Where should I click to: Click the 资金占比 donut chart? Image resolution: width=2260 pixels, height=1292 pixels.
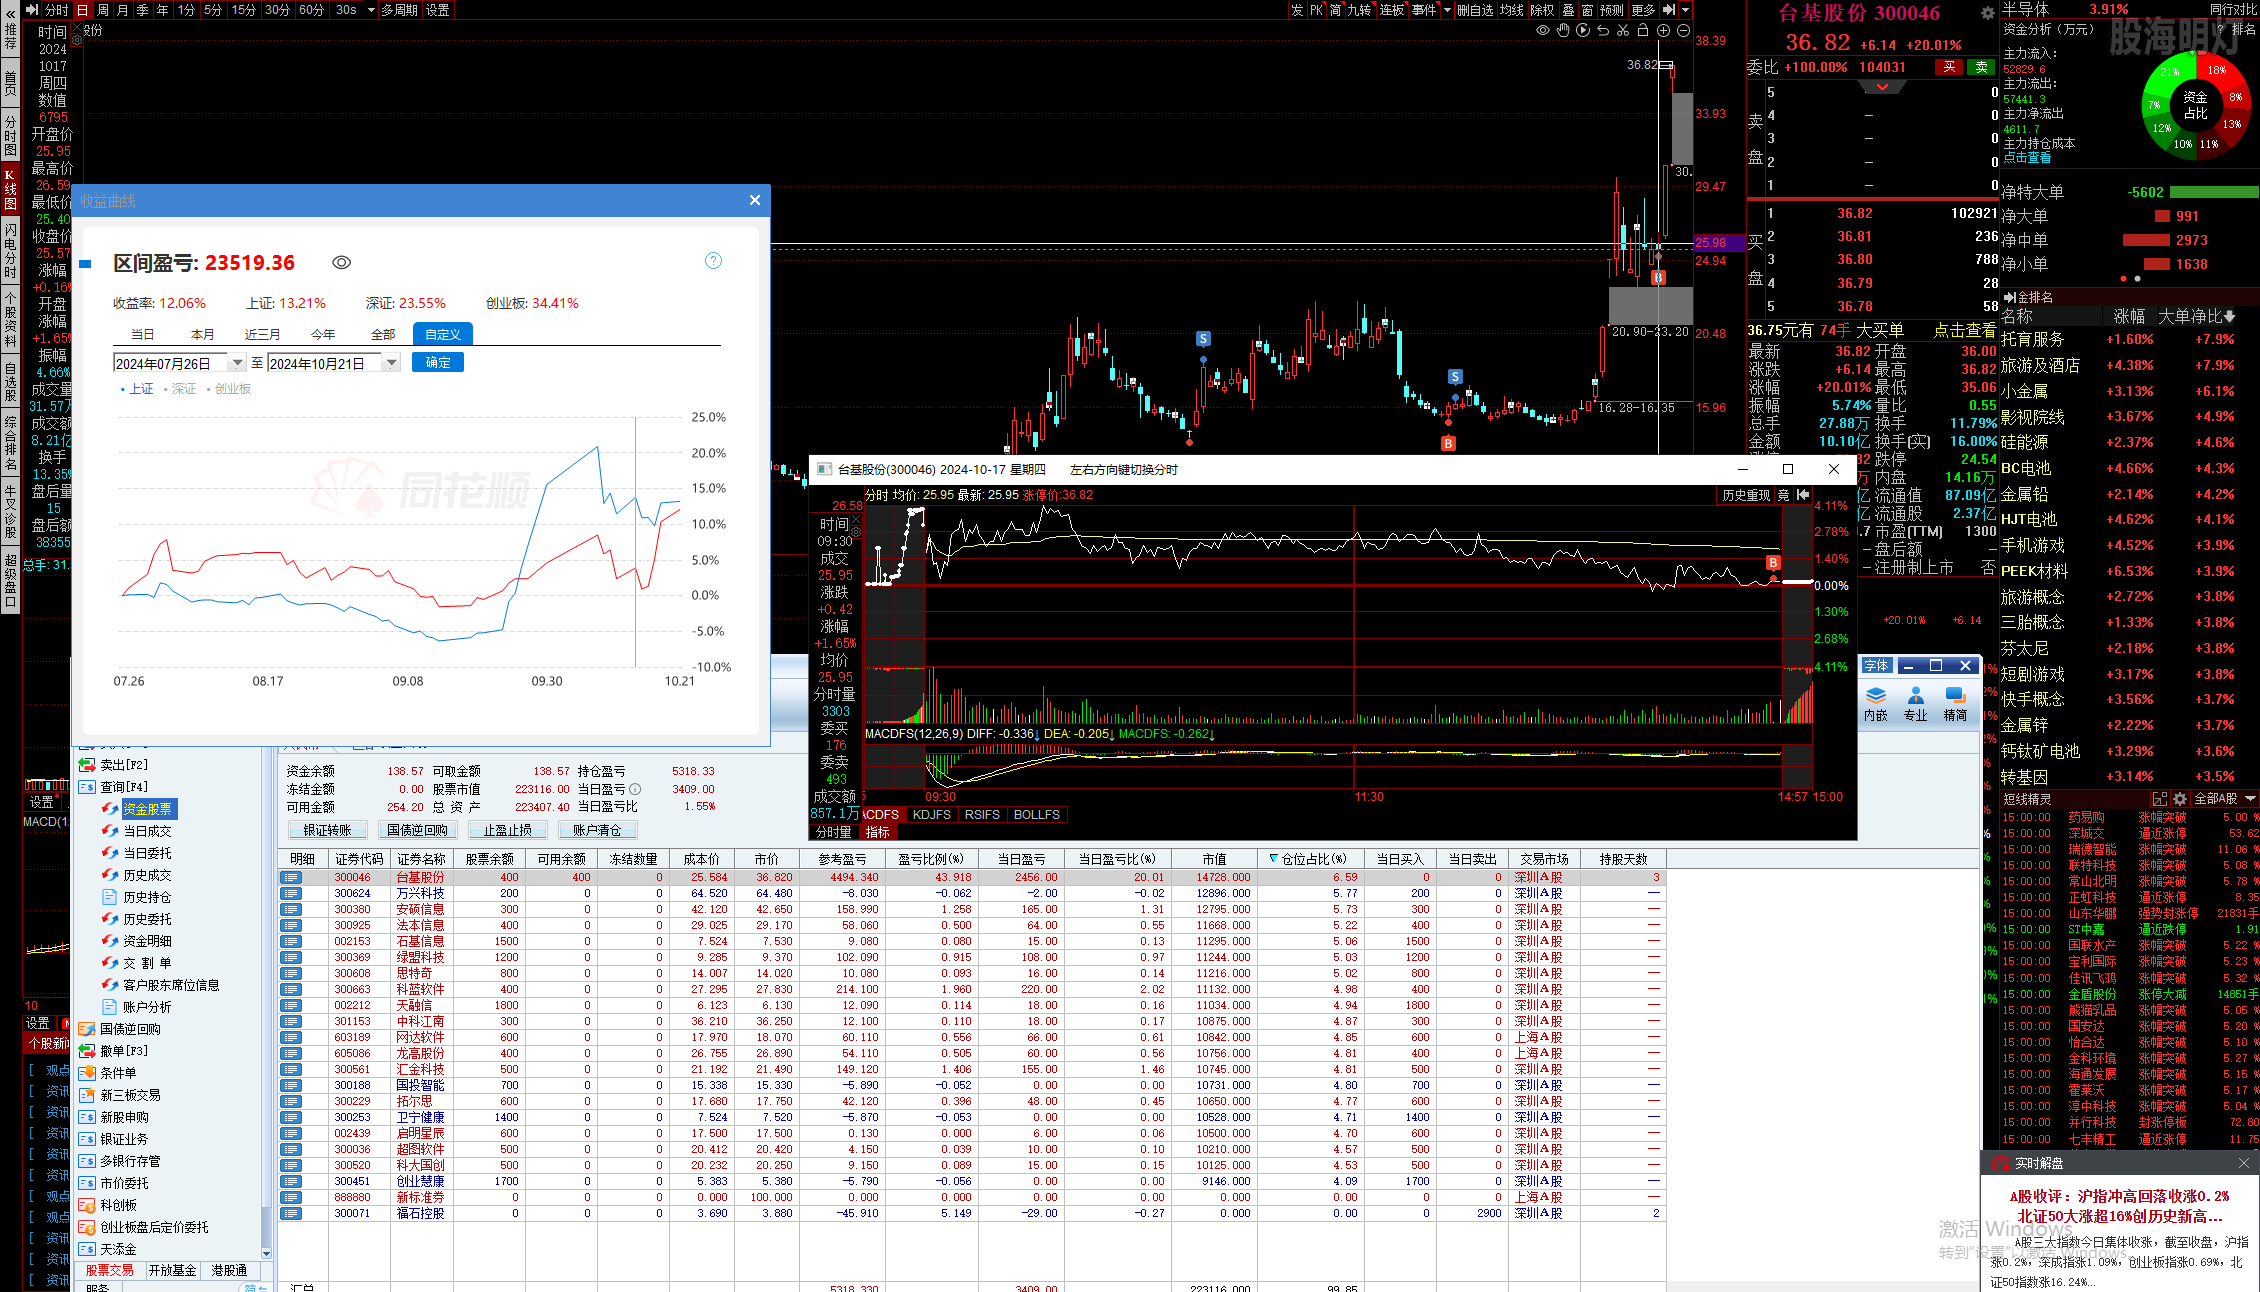click(x=2195, y=105)
